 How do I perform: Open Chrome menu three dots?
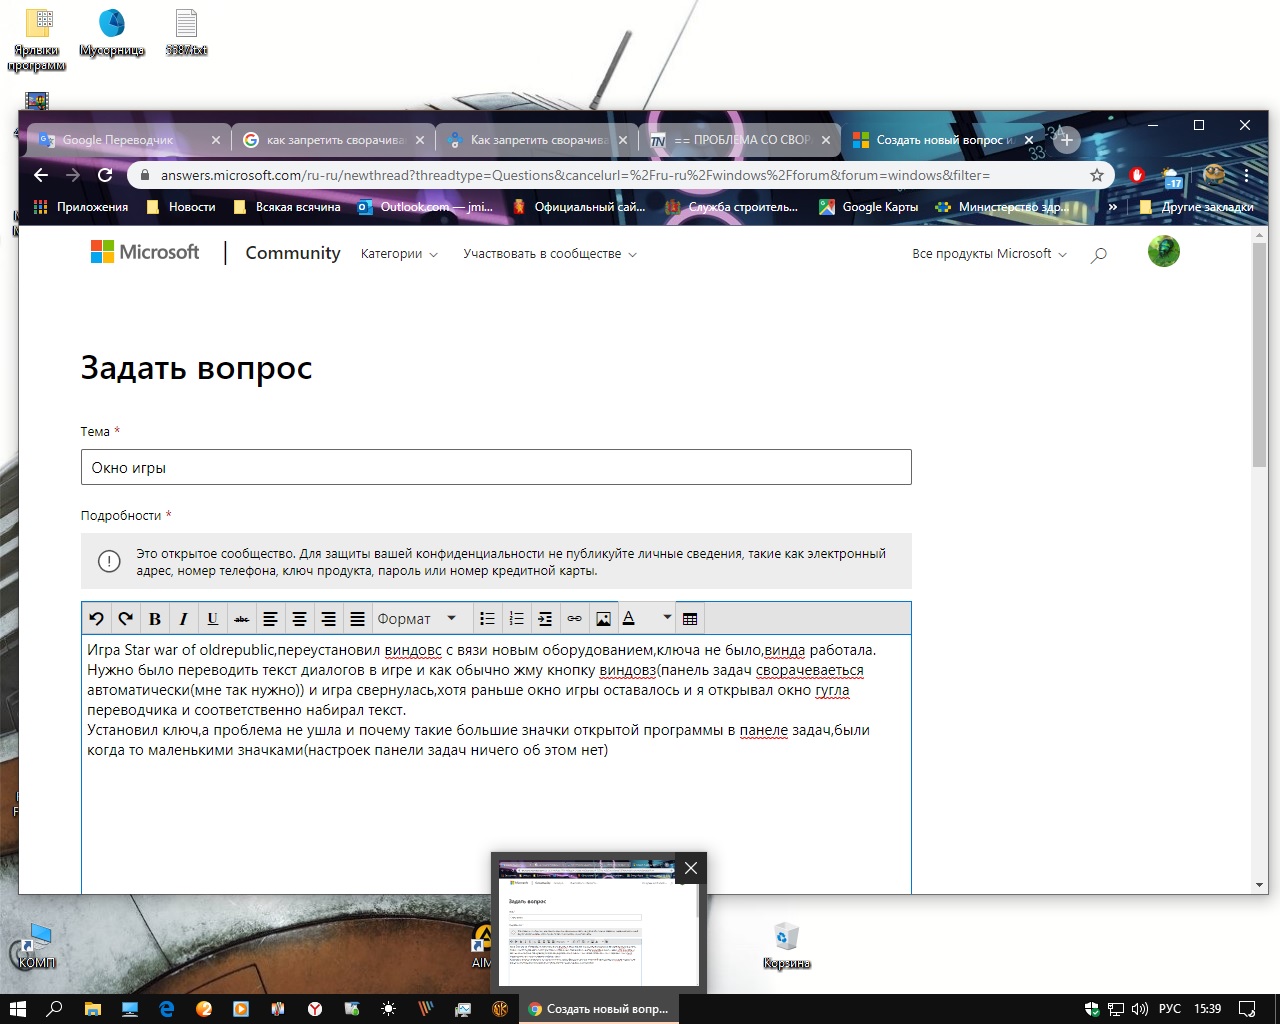click(1247, 175)
